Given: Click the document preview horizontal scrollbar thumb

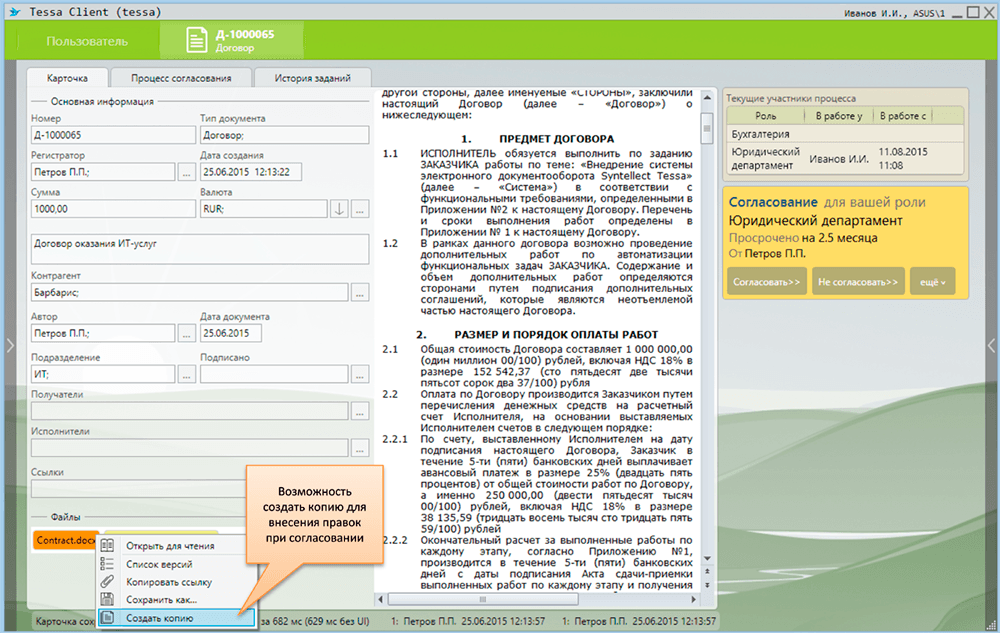Looking at the screenshot, I should pyautogui.click(x=483, y=599).
